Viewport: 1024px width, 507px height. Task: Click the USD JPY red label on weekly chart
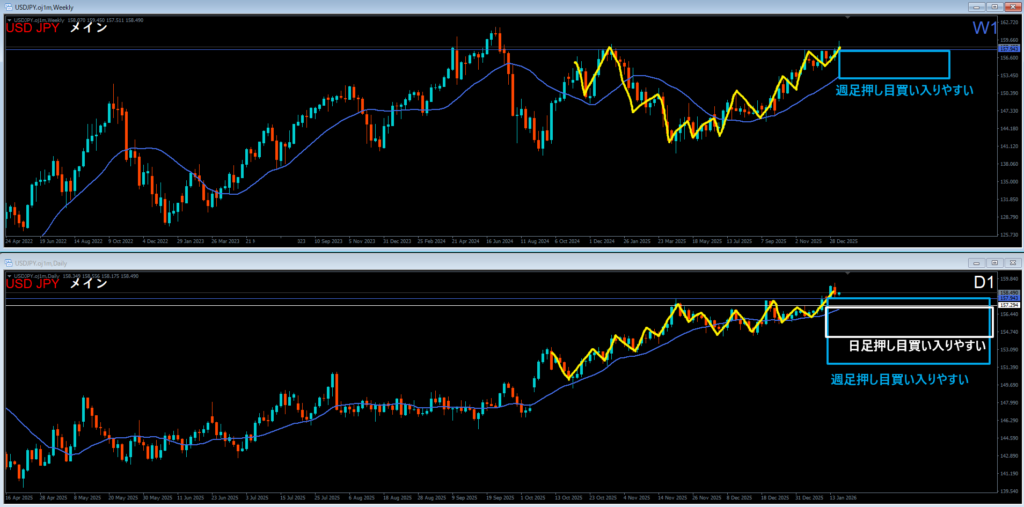point(32,29)
